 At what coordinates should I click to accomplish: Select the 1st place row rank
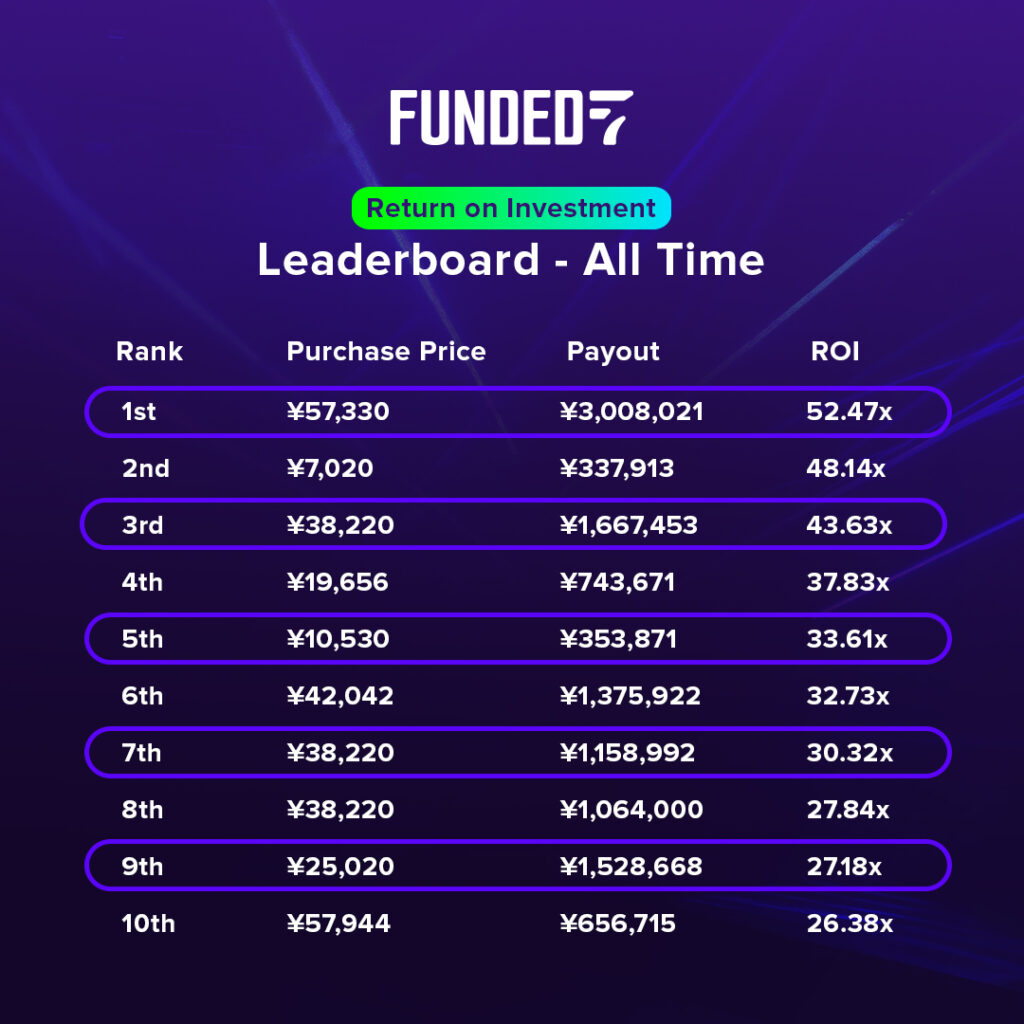tap(139, 411)
